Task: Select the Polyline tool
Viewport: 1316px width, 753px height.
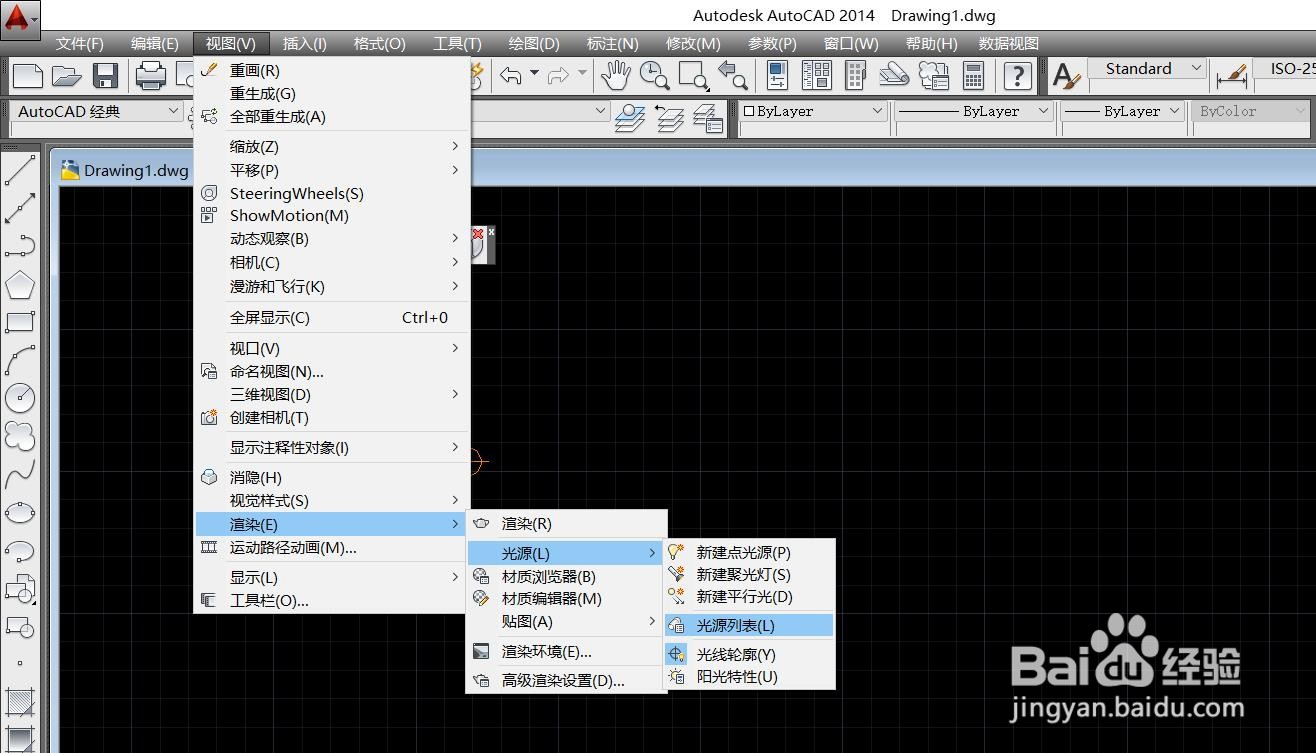Action: point(20,246)
